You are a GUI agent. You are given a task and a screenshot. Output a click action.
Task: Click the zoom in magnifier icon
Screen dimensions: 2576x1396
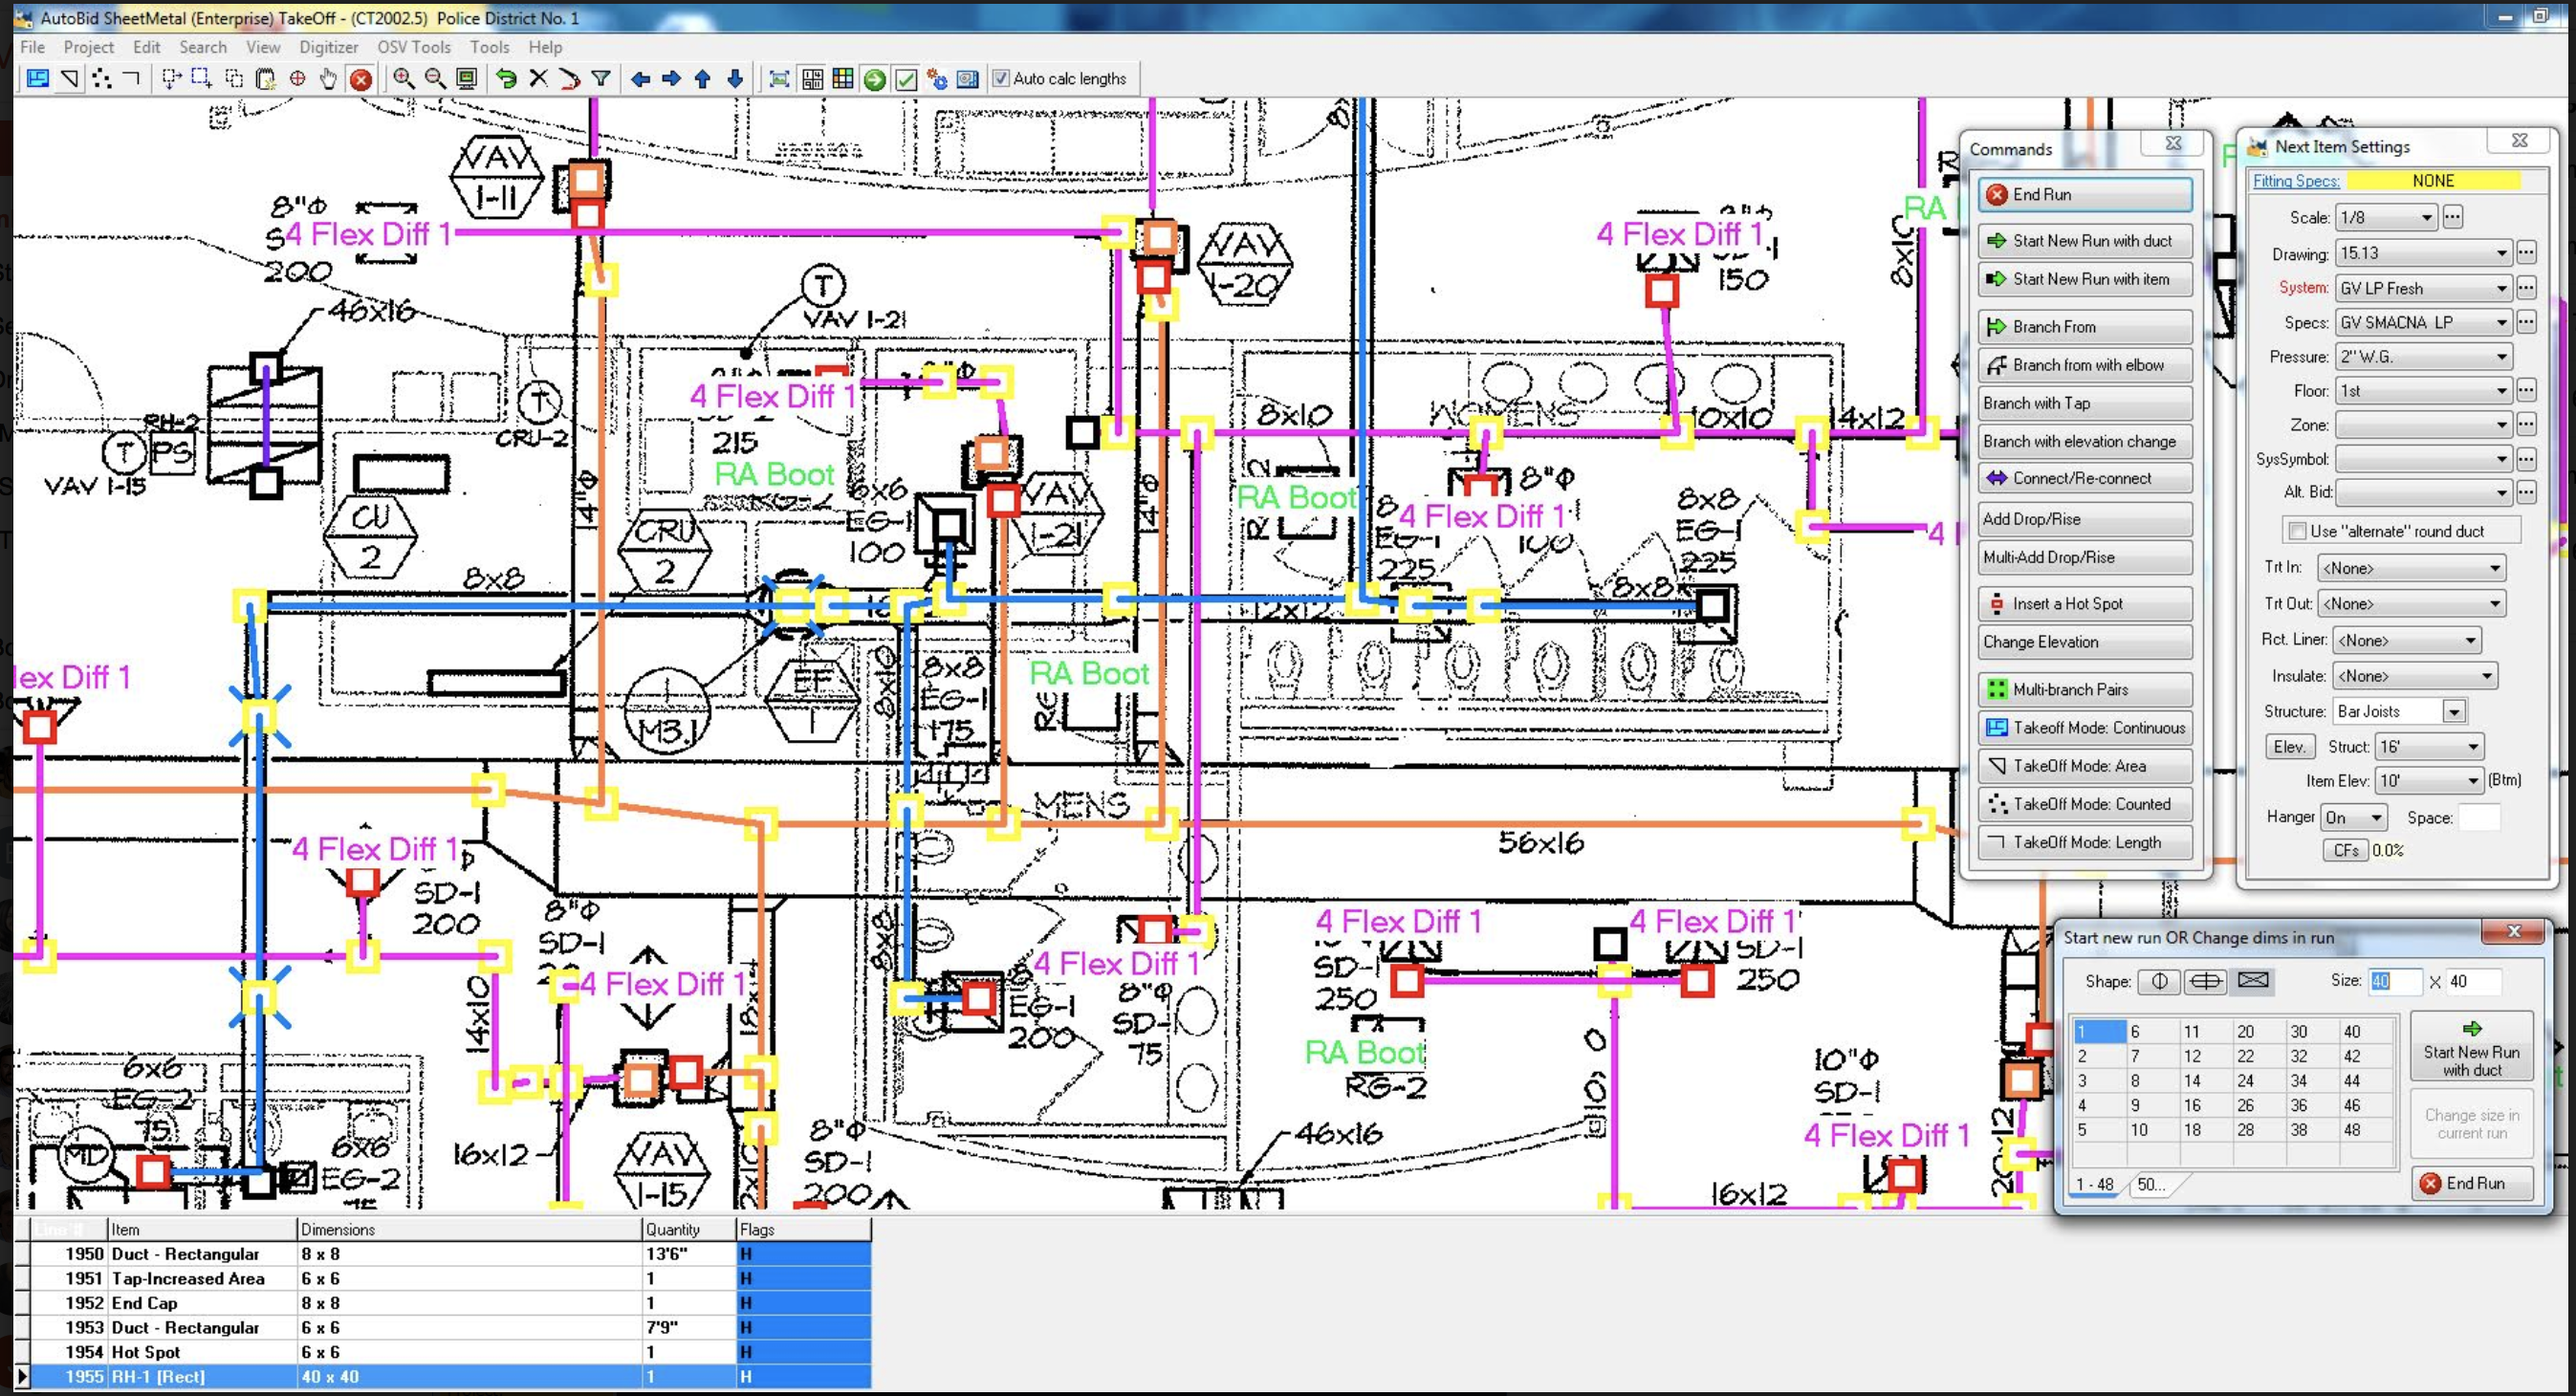pyautogui.click(x=403, y=79)
